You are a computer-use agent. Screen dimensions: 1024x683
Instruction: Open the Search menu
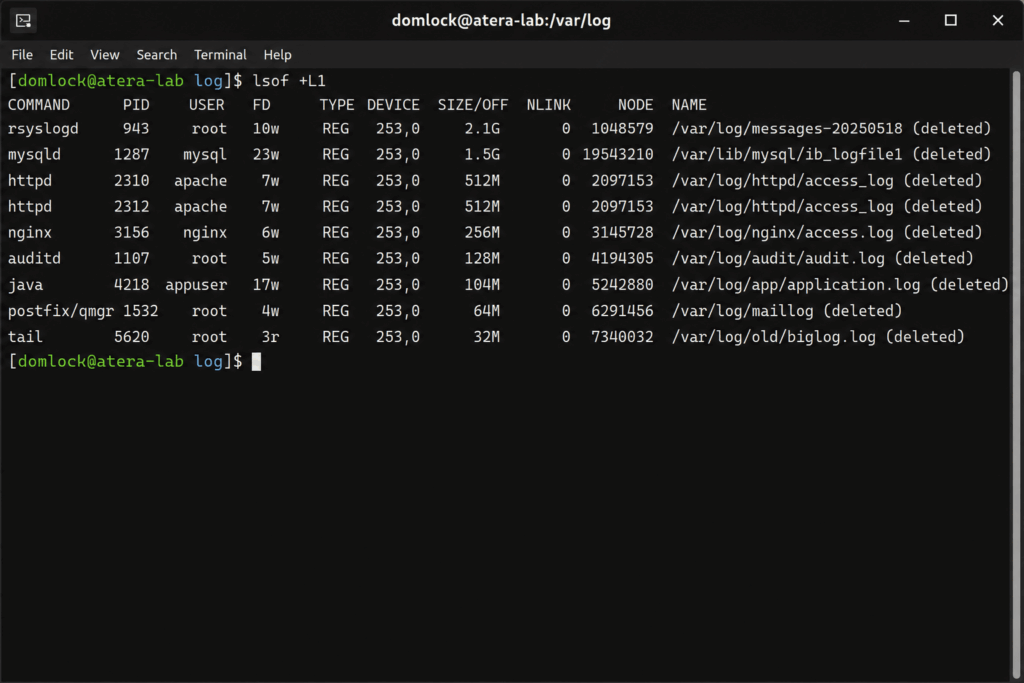pos(157,55)
